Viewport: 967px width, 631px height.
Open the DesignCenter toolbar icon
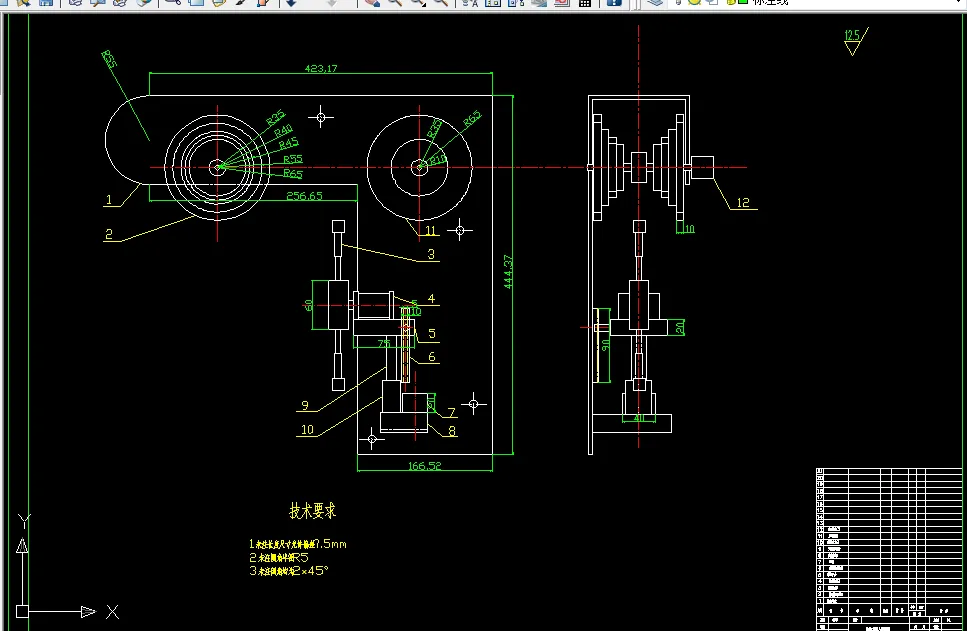click(x=493, y=2)
